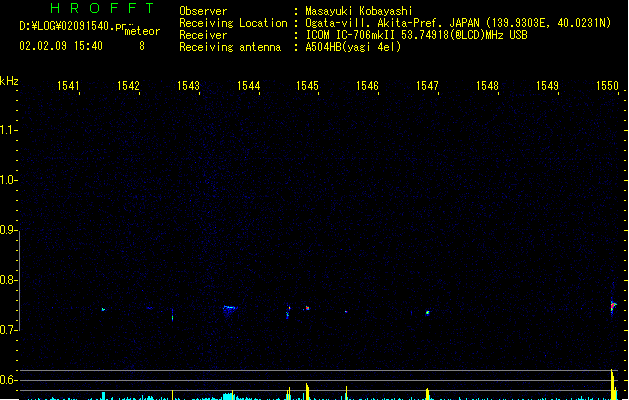The image size is (629, 400).
Task: Click the strong red echo below 1550
Action: pos(613,306)
